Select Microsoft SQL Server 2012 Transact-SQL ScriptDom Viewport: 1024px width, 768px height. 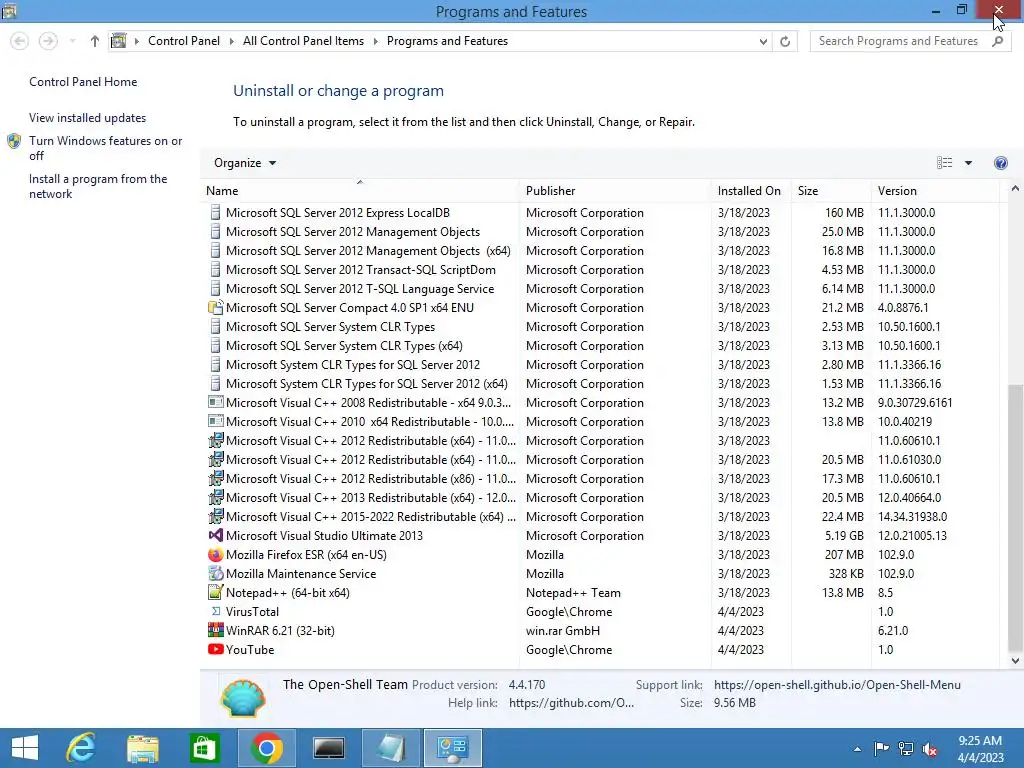(x=600, y=269)
